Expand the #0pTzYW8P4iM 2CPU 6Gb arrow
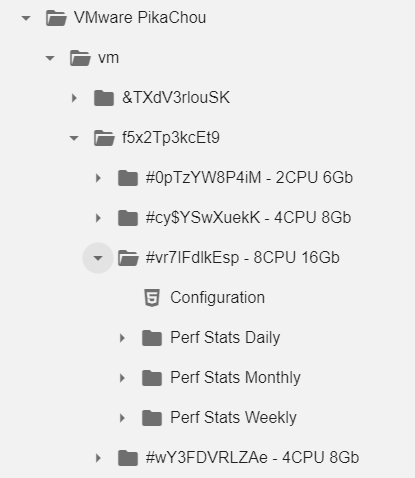Screen dimensions: 415x478 click(x=98, y=178)
